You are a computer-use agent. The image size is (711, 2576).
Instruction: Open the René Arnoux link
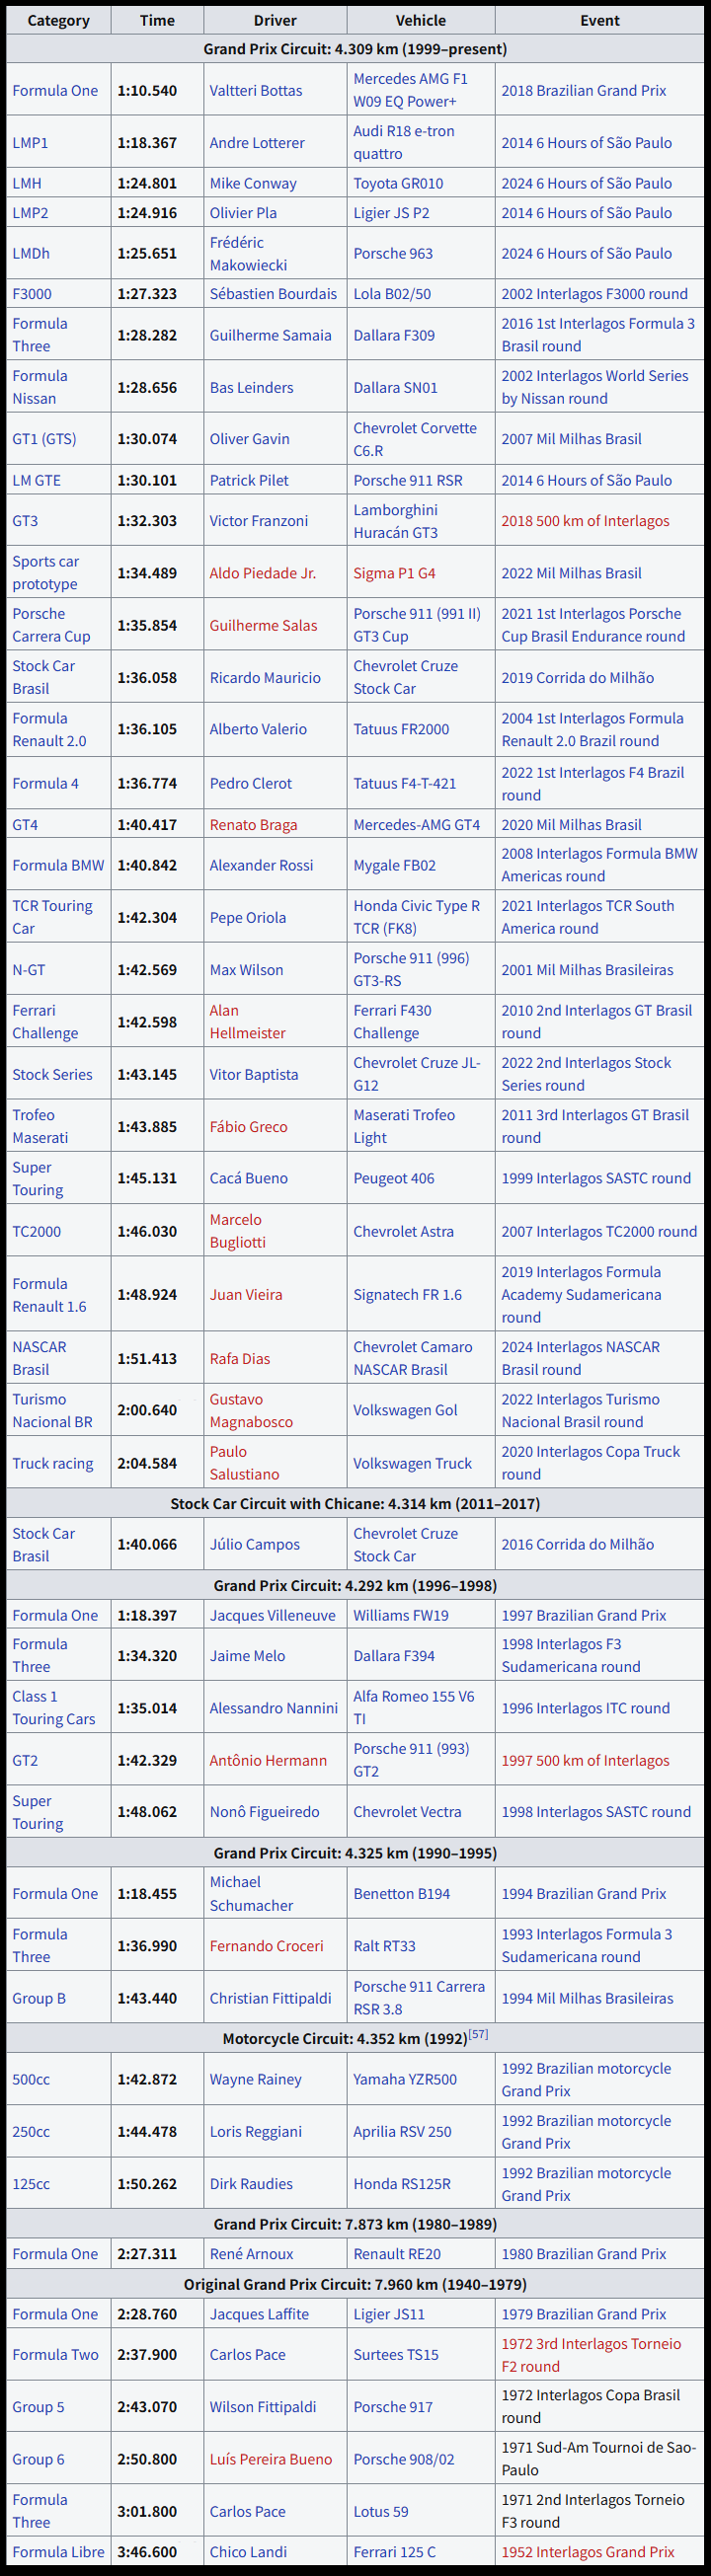pos(252,2254)
